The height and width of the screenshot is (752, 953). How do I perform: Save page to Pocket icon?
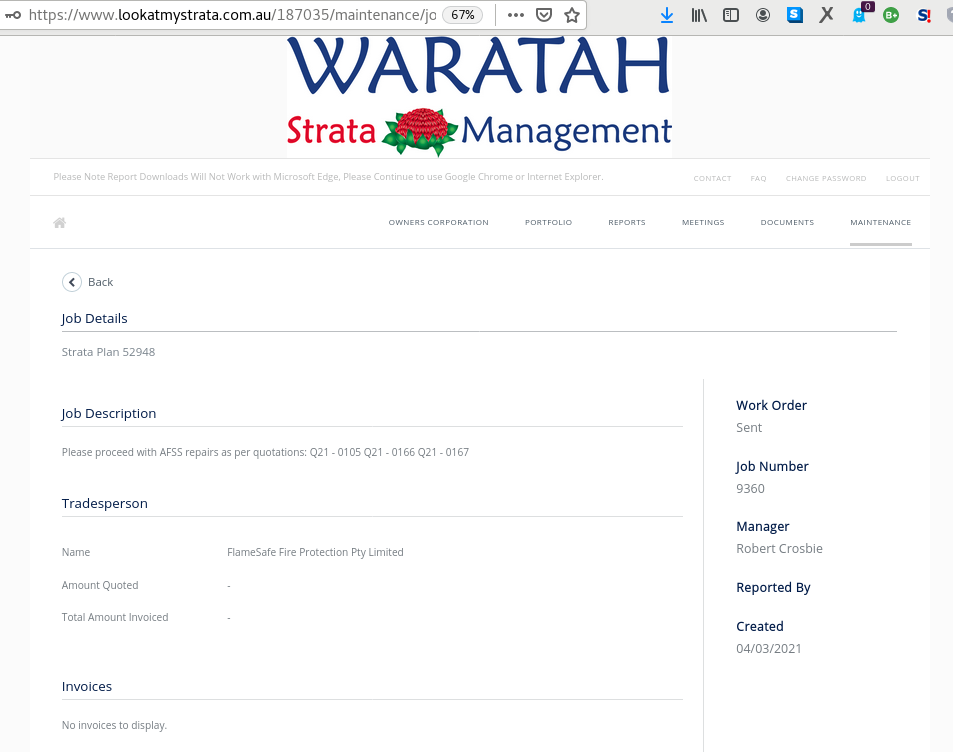(544, 15)
